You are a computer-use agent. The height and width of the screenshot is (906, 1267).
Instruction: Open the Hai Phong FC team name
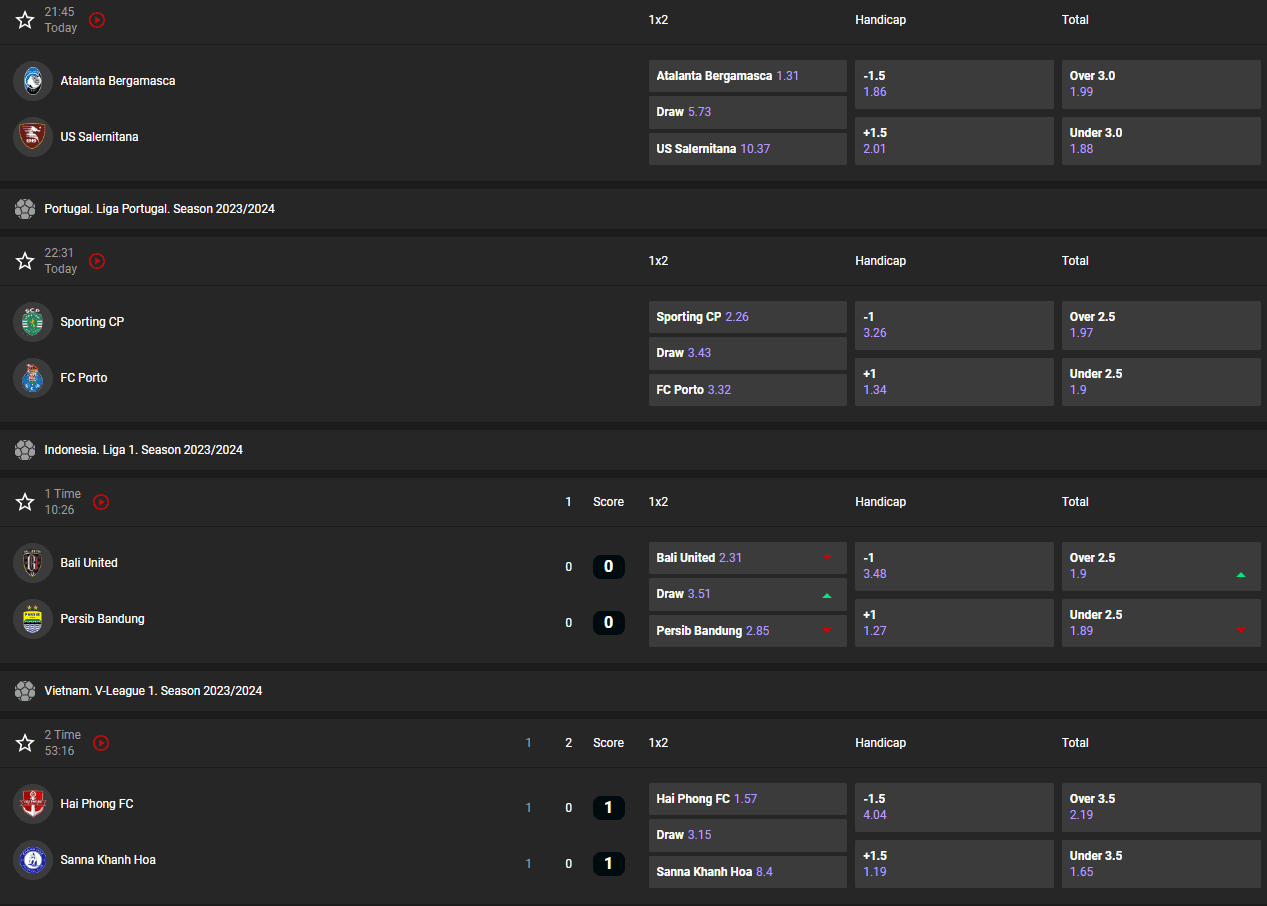pyautogui.click(x=97, y=804)
